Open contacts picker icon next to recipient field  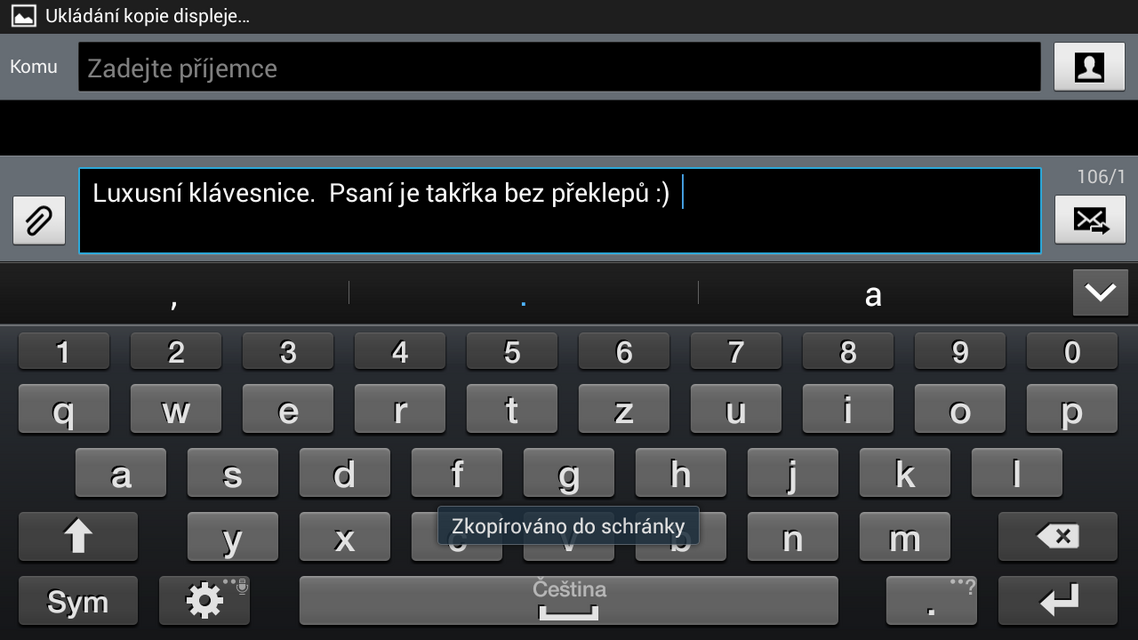click(1089, 67)
